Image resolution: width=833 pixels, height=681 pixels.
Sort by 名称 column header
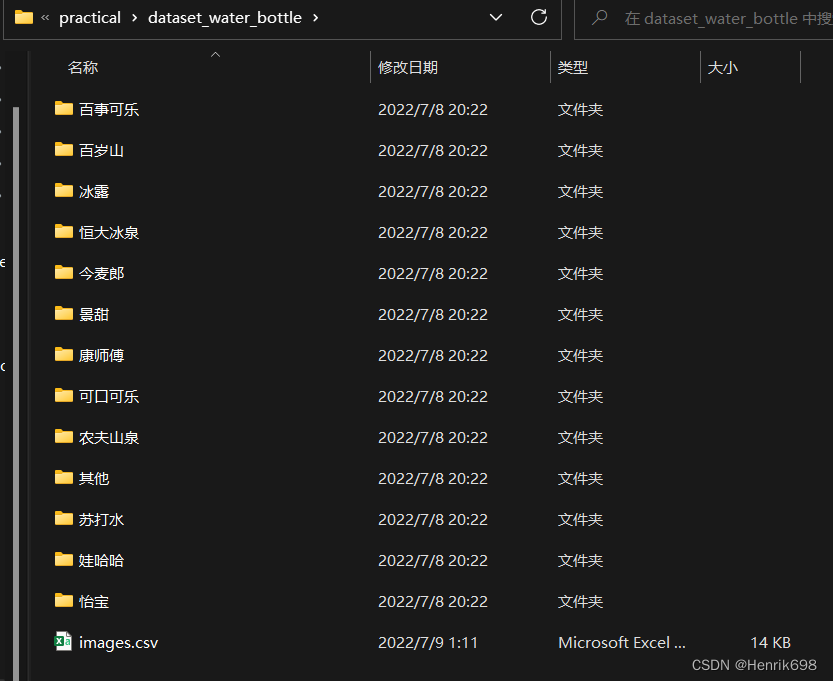[83, 67]
